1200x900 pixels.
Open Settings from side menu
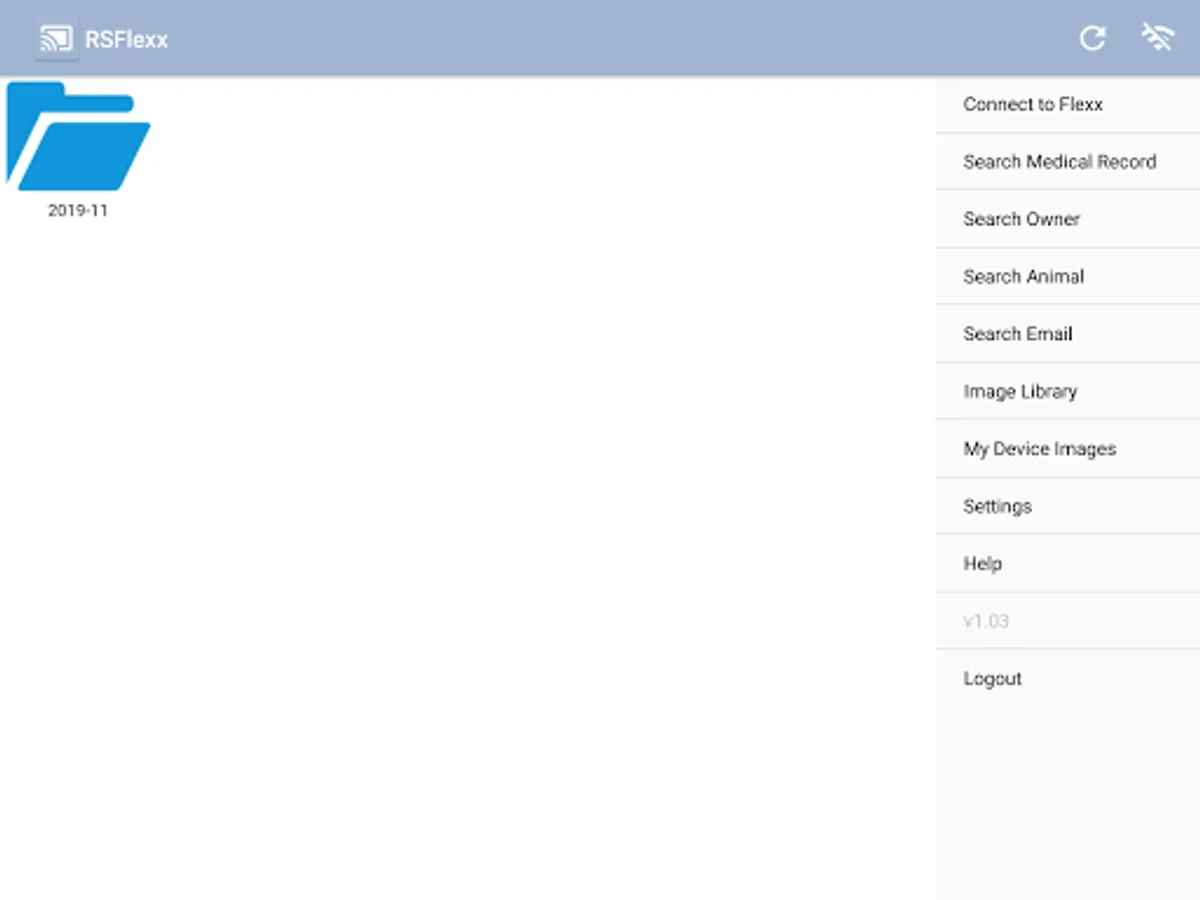click(x=1068, y=506)
